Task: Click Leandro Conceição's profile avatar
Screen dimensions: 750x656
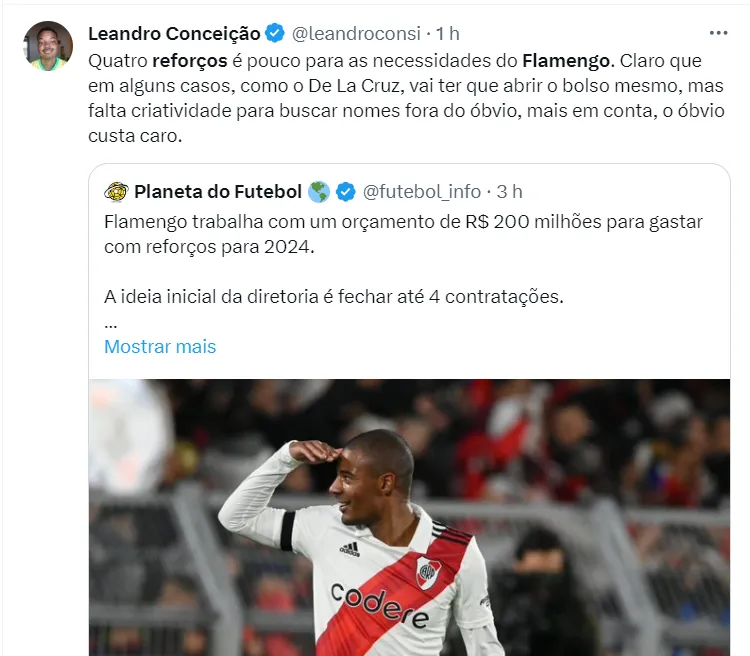Action: [x=48, y=46]
